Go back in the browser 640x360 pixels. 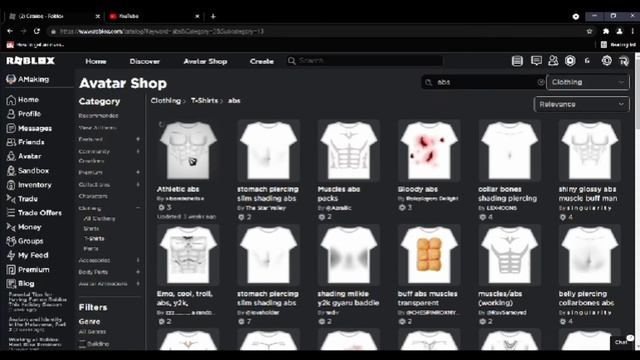[10, 31]
